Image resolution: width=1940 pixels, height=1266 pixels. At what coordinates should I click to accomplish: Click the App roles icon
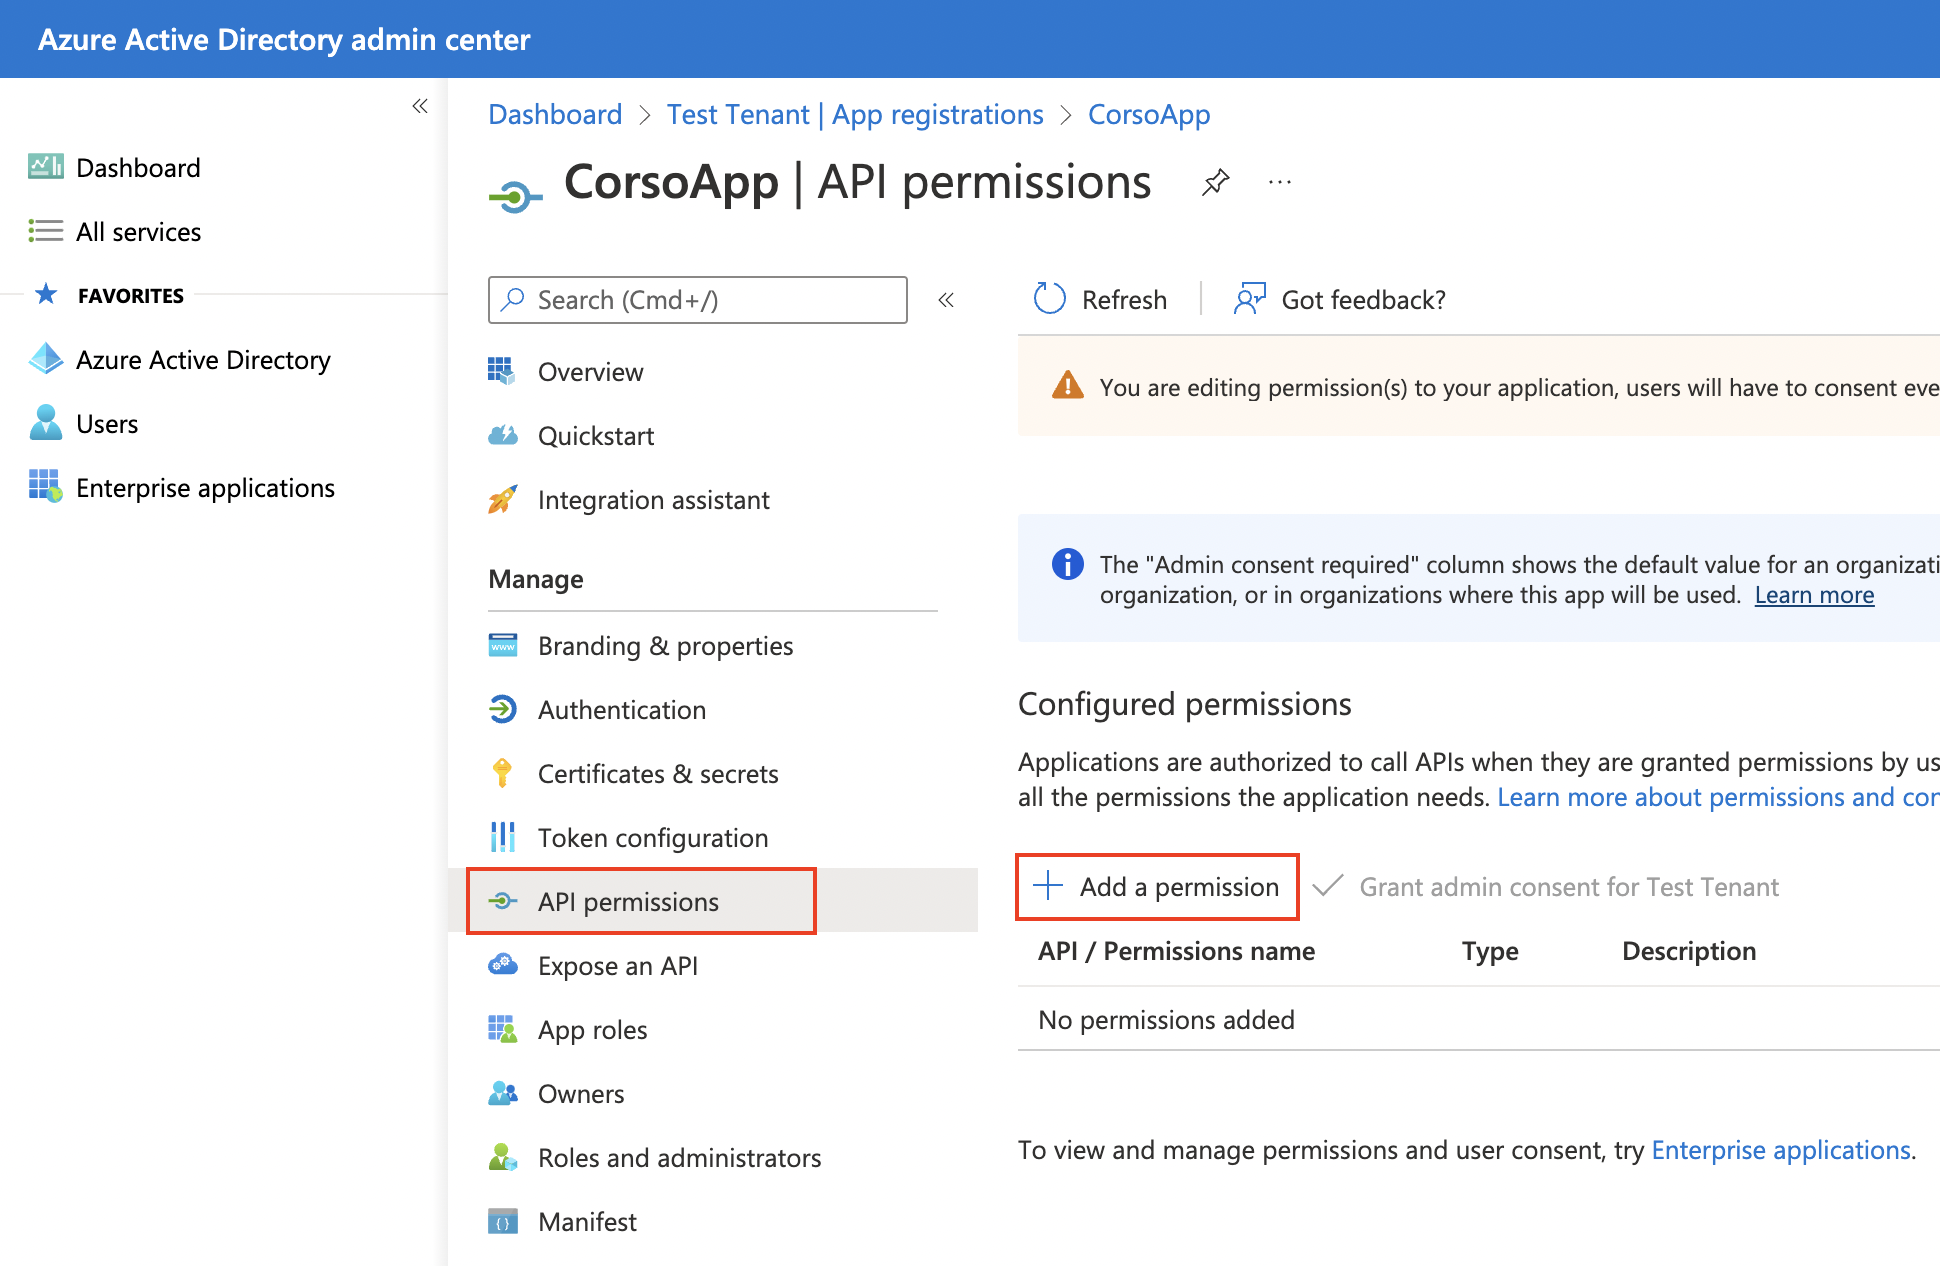pos(504,1029)
